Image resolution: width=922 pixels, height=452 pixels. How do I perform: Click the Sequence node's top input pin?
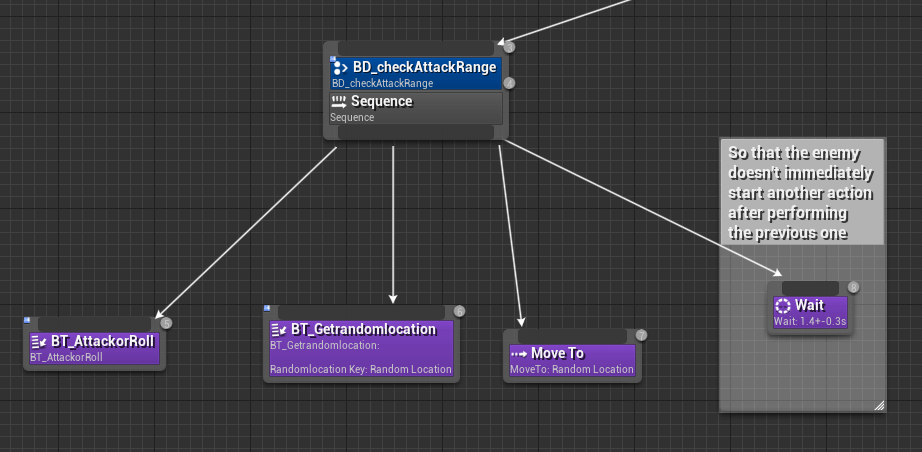tap(416, 47)
